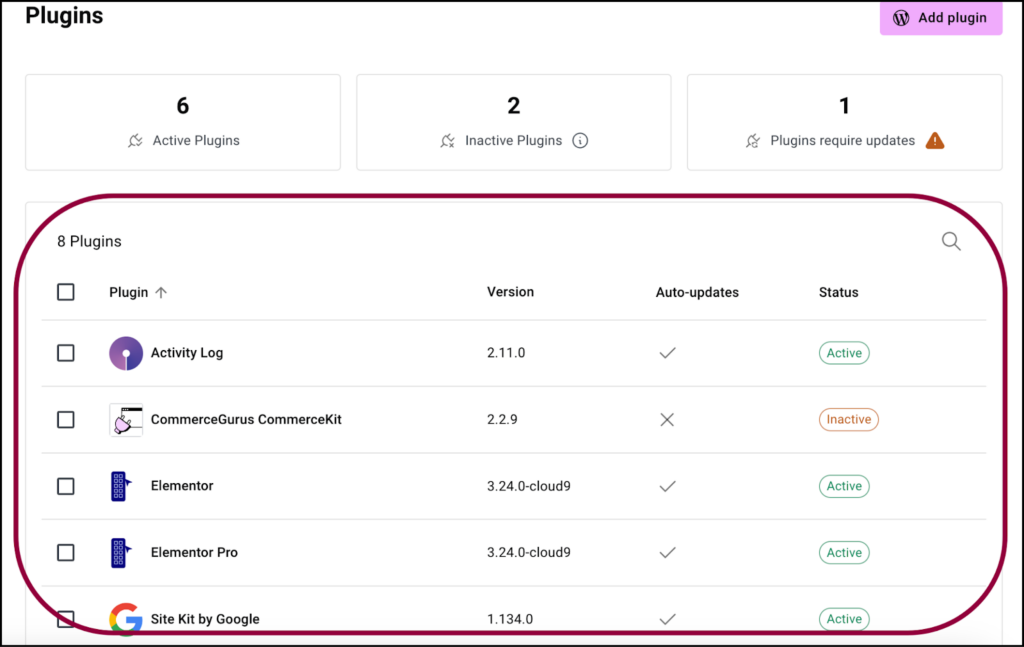Screen dimensions: 1024x647
Task: Click the Add plugin button
Action: (x=940, y=18)
